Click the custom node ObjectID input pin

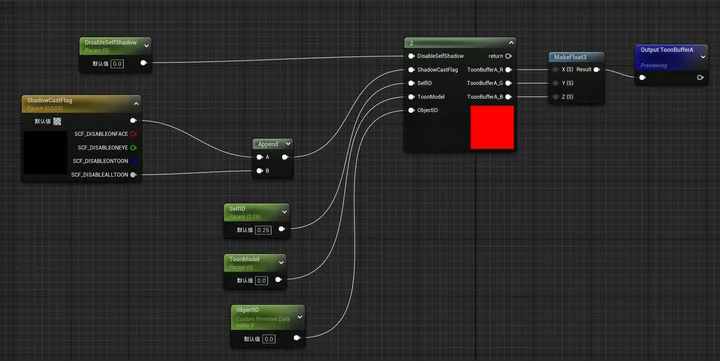coord(411,110)
